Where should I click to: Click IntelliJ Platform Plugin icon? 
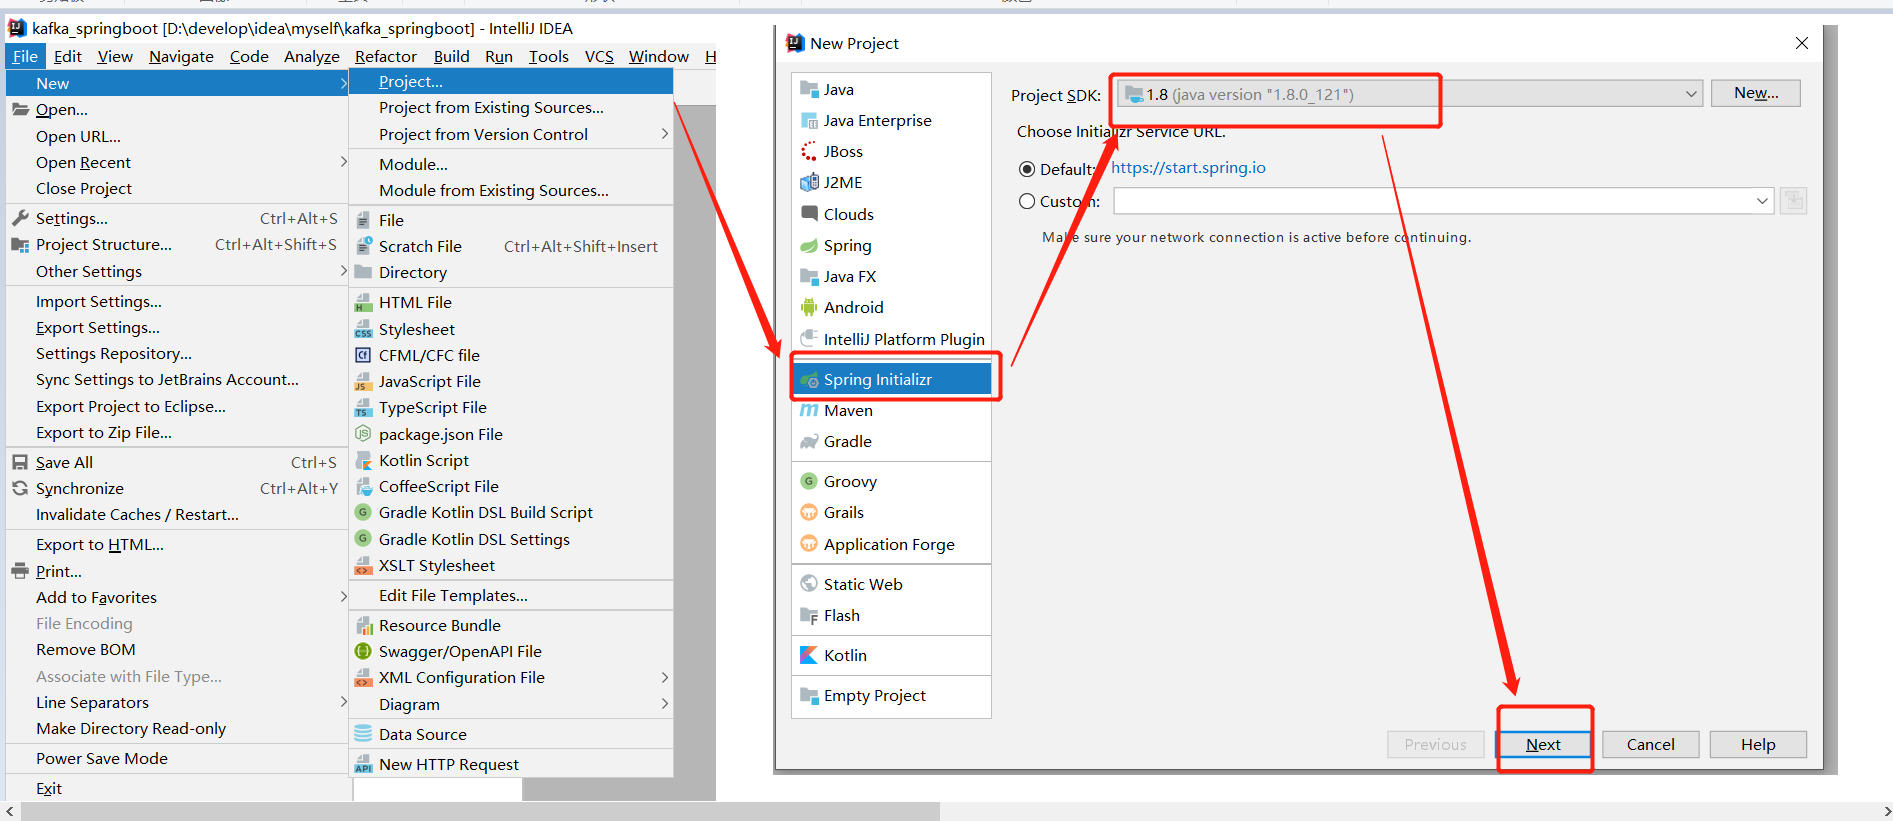tap(809, 339)
